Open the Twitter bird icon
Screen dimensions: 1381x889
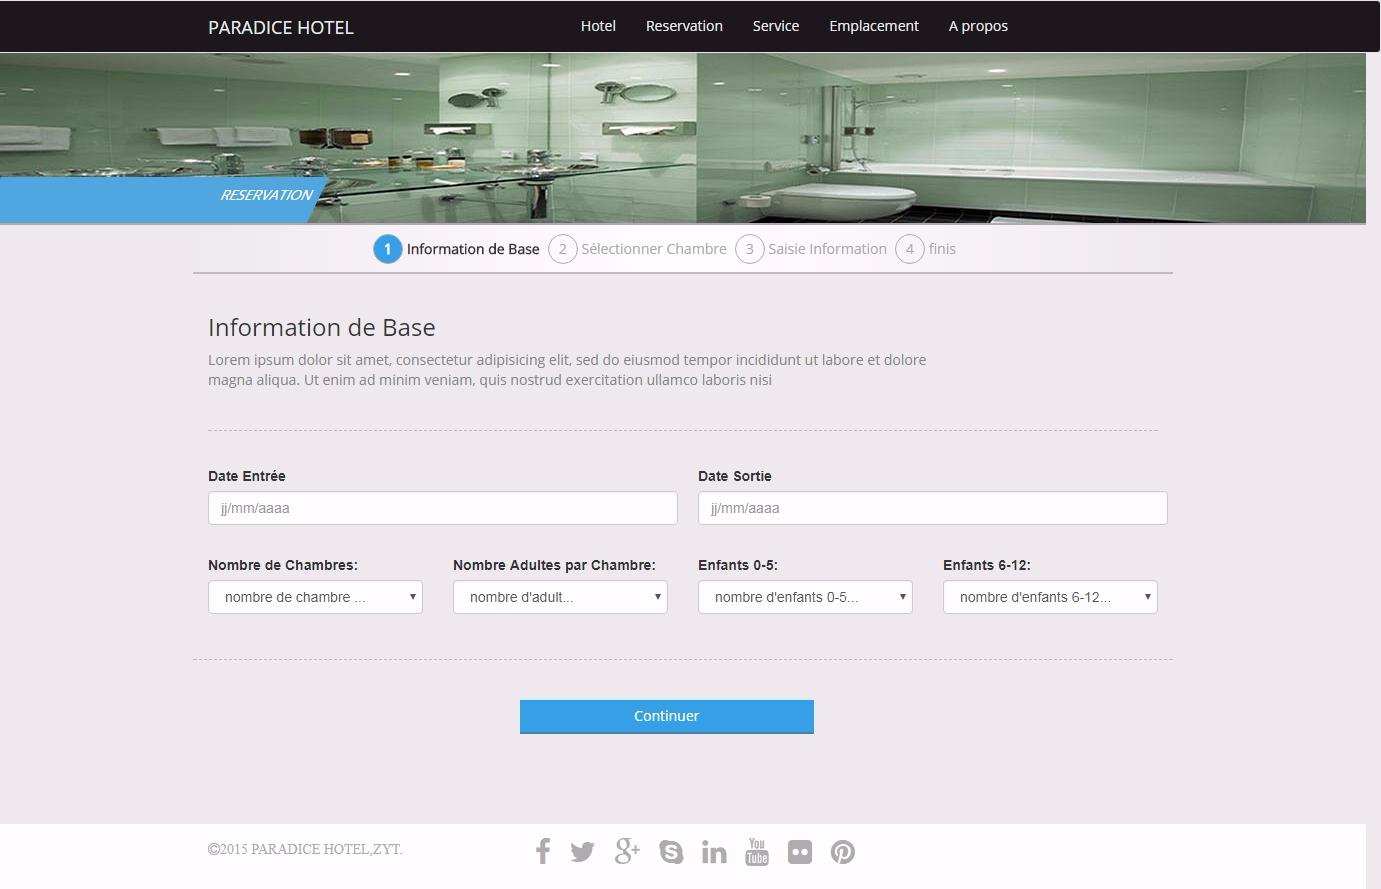[x=582, y=852]
